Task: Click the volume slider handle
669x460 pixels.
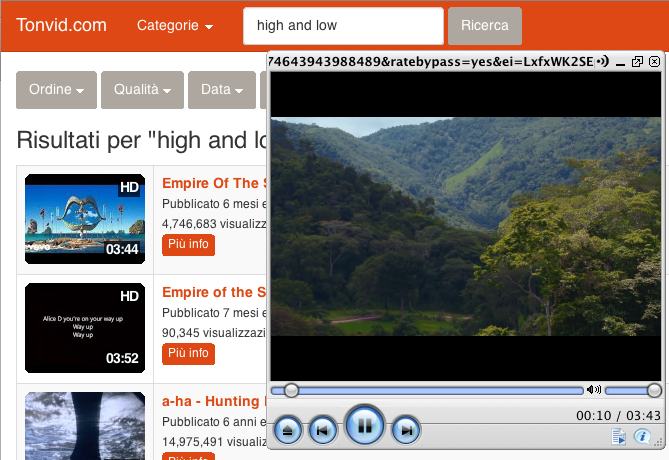Action: [654, 390]
